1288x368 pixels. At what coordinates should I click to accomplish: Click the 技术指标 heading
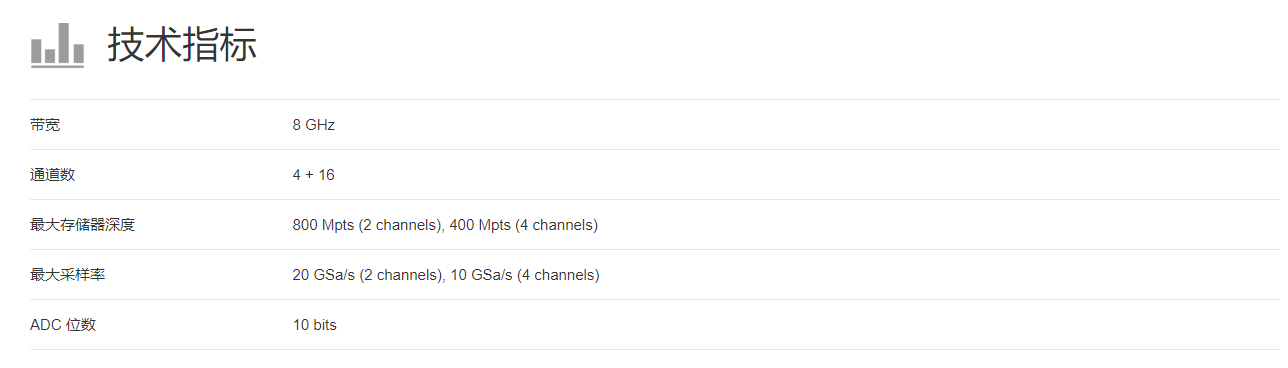click(182, 45)
